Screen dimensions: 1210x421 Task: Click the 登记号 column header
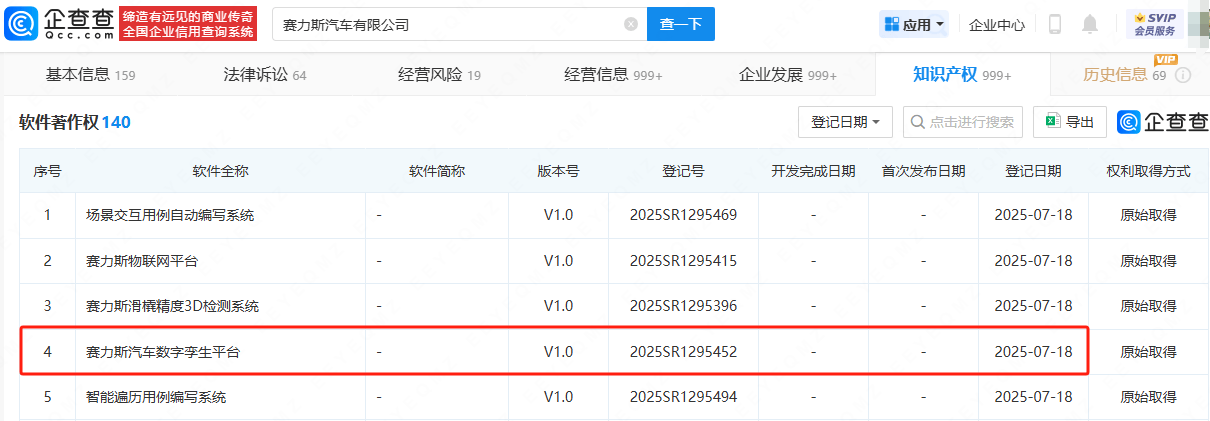point(683,171)
